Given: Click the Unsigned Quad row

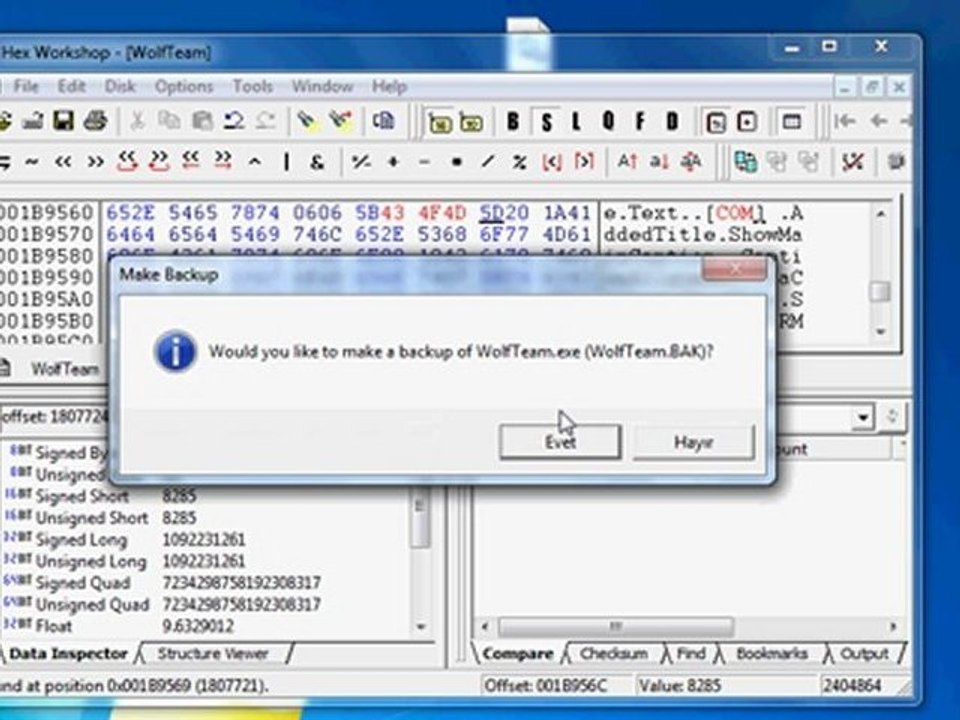Looking at the screenshot, I should tap(205, 604).
